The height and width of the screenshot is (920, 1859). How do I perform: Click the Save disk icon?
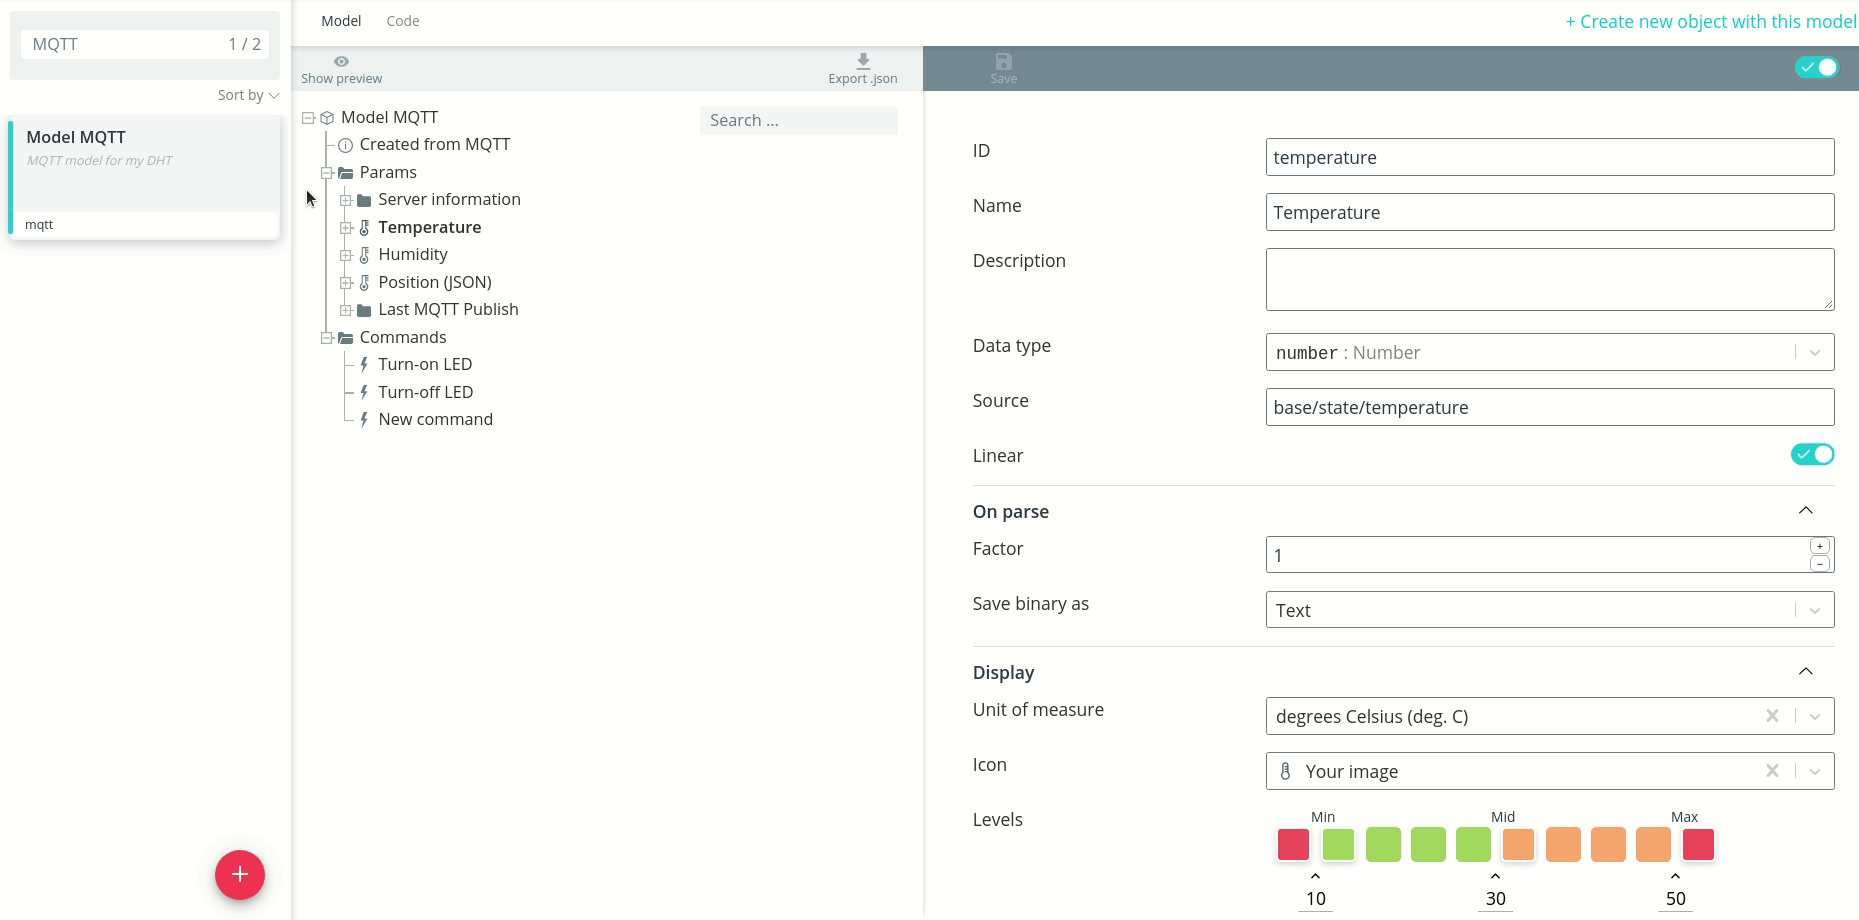pos(1003,62)
